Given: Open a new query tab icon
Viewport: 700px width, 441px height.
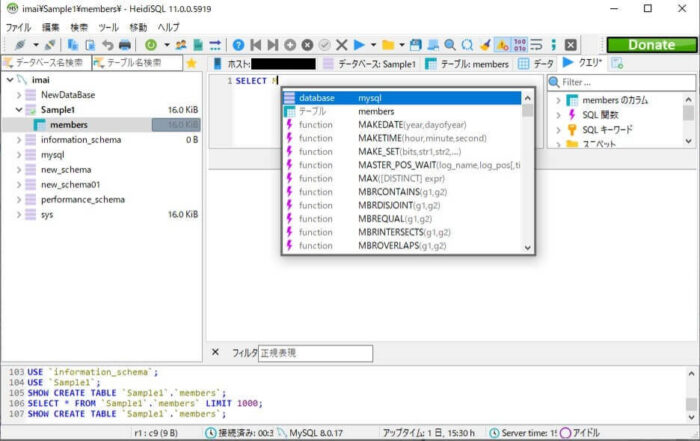Looking at the screenshot, I should (x=617, y=63).
